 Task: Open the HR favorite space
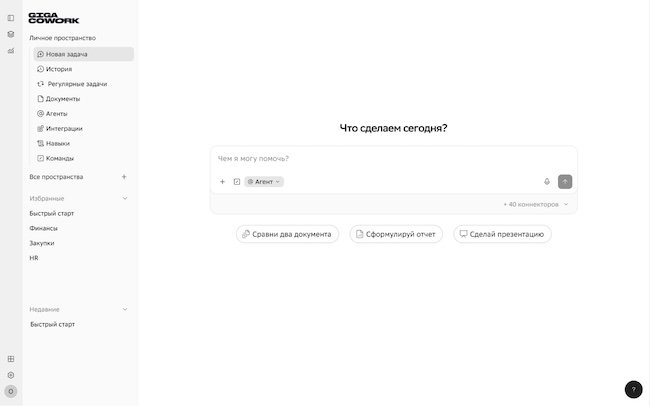tap(34, 258)
